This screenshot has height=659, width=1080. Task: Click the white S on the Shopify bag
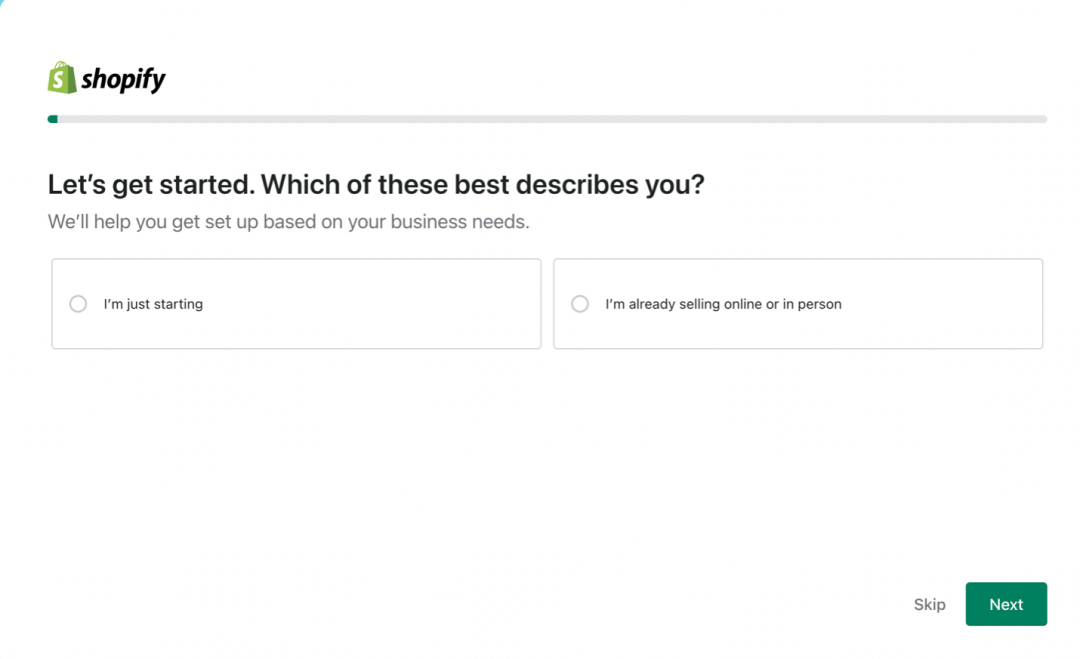[62, 80]
